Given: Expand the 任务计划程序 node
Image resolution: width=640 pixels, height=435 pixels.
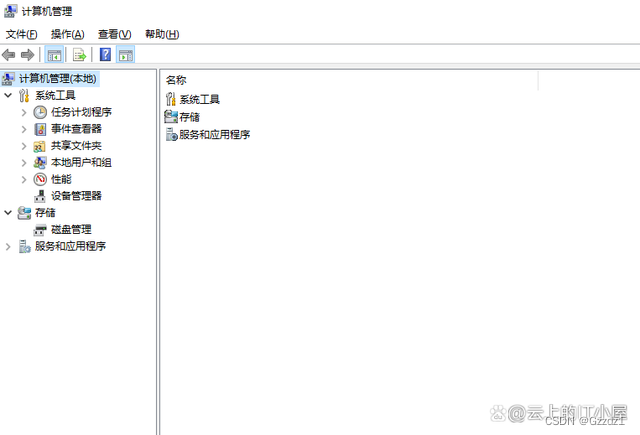Looking at the screenshot, I should tap(24, 112).
